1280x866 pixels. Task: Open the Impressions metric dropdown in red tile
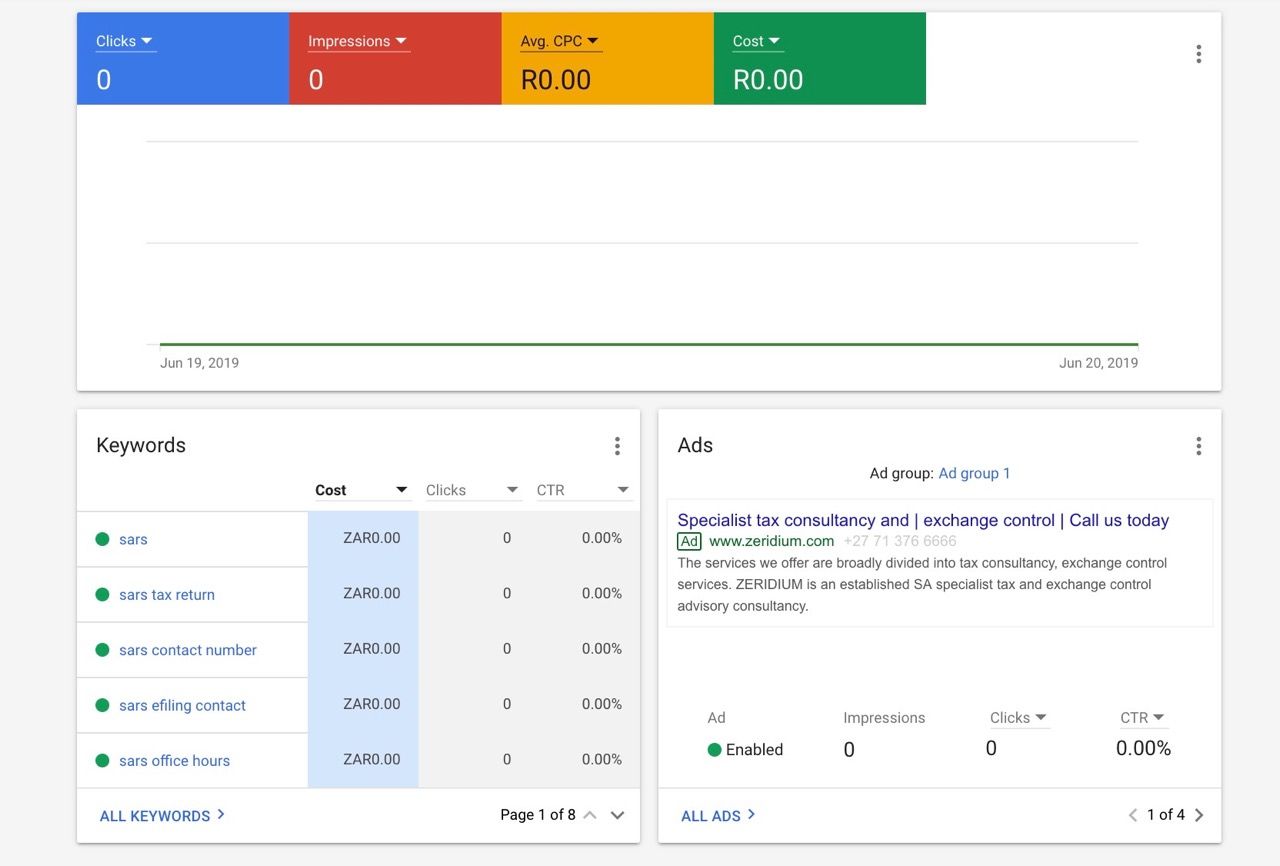[x=358, y=41]
